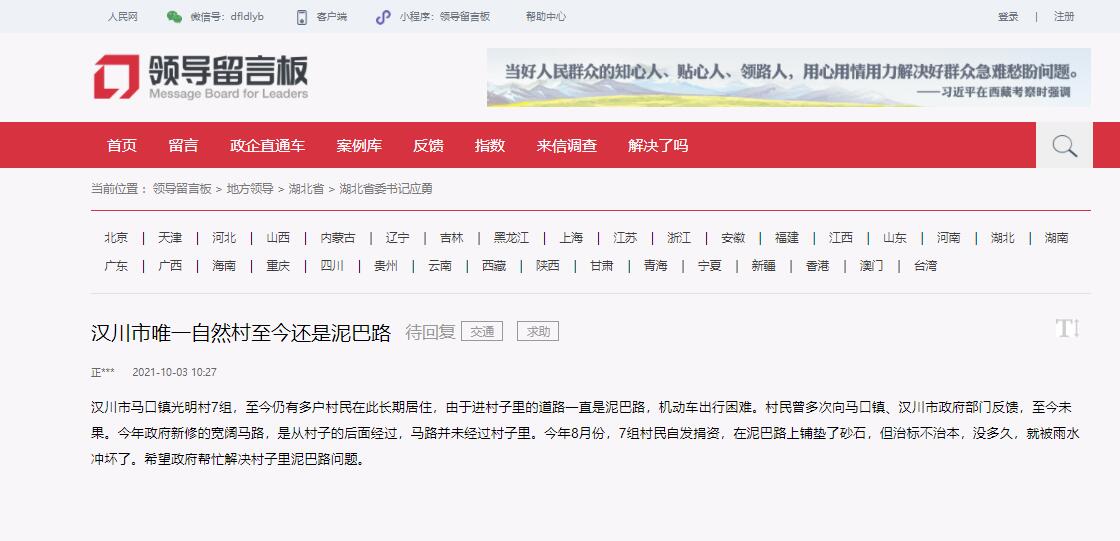Click the 注册 register link

(1064, 17)
